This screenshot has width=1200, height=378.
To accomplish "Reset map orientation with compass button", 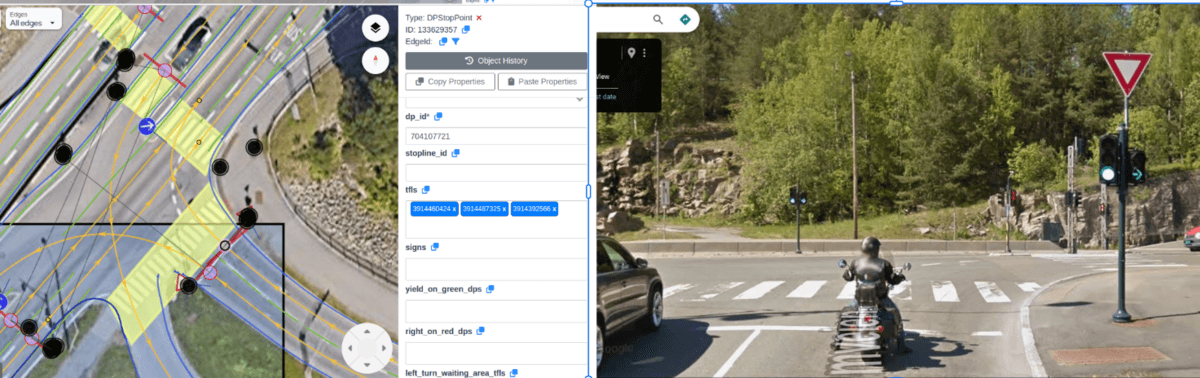I will pos(375,61).
